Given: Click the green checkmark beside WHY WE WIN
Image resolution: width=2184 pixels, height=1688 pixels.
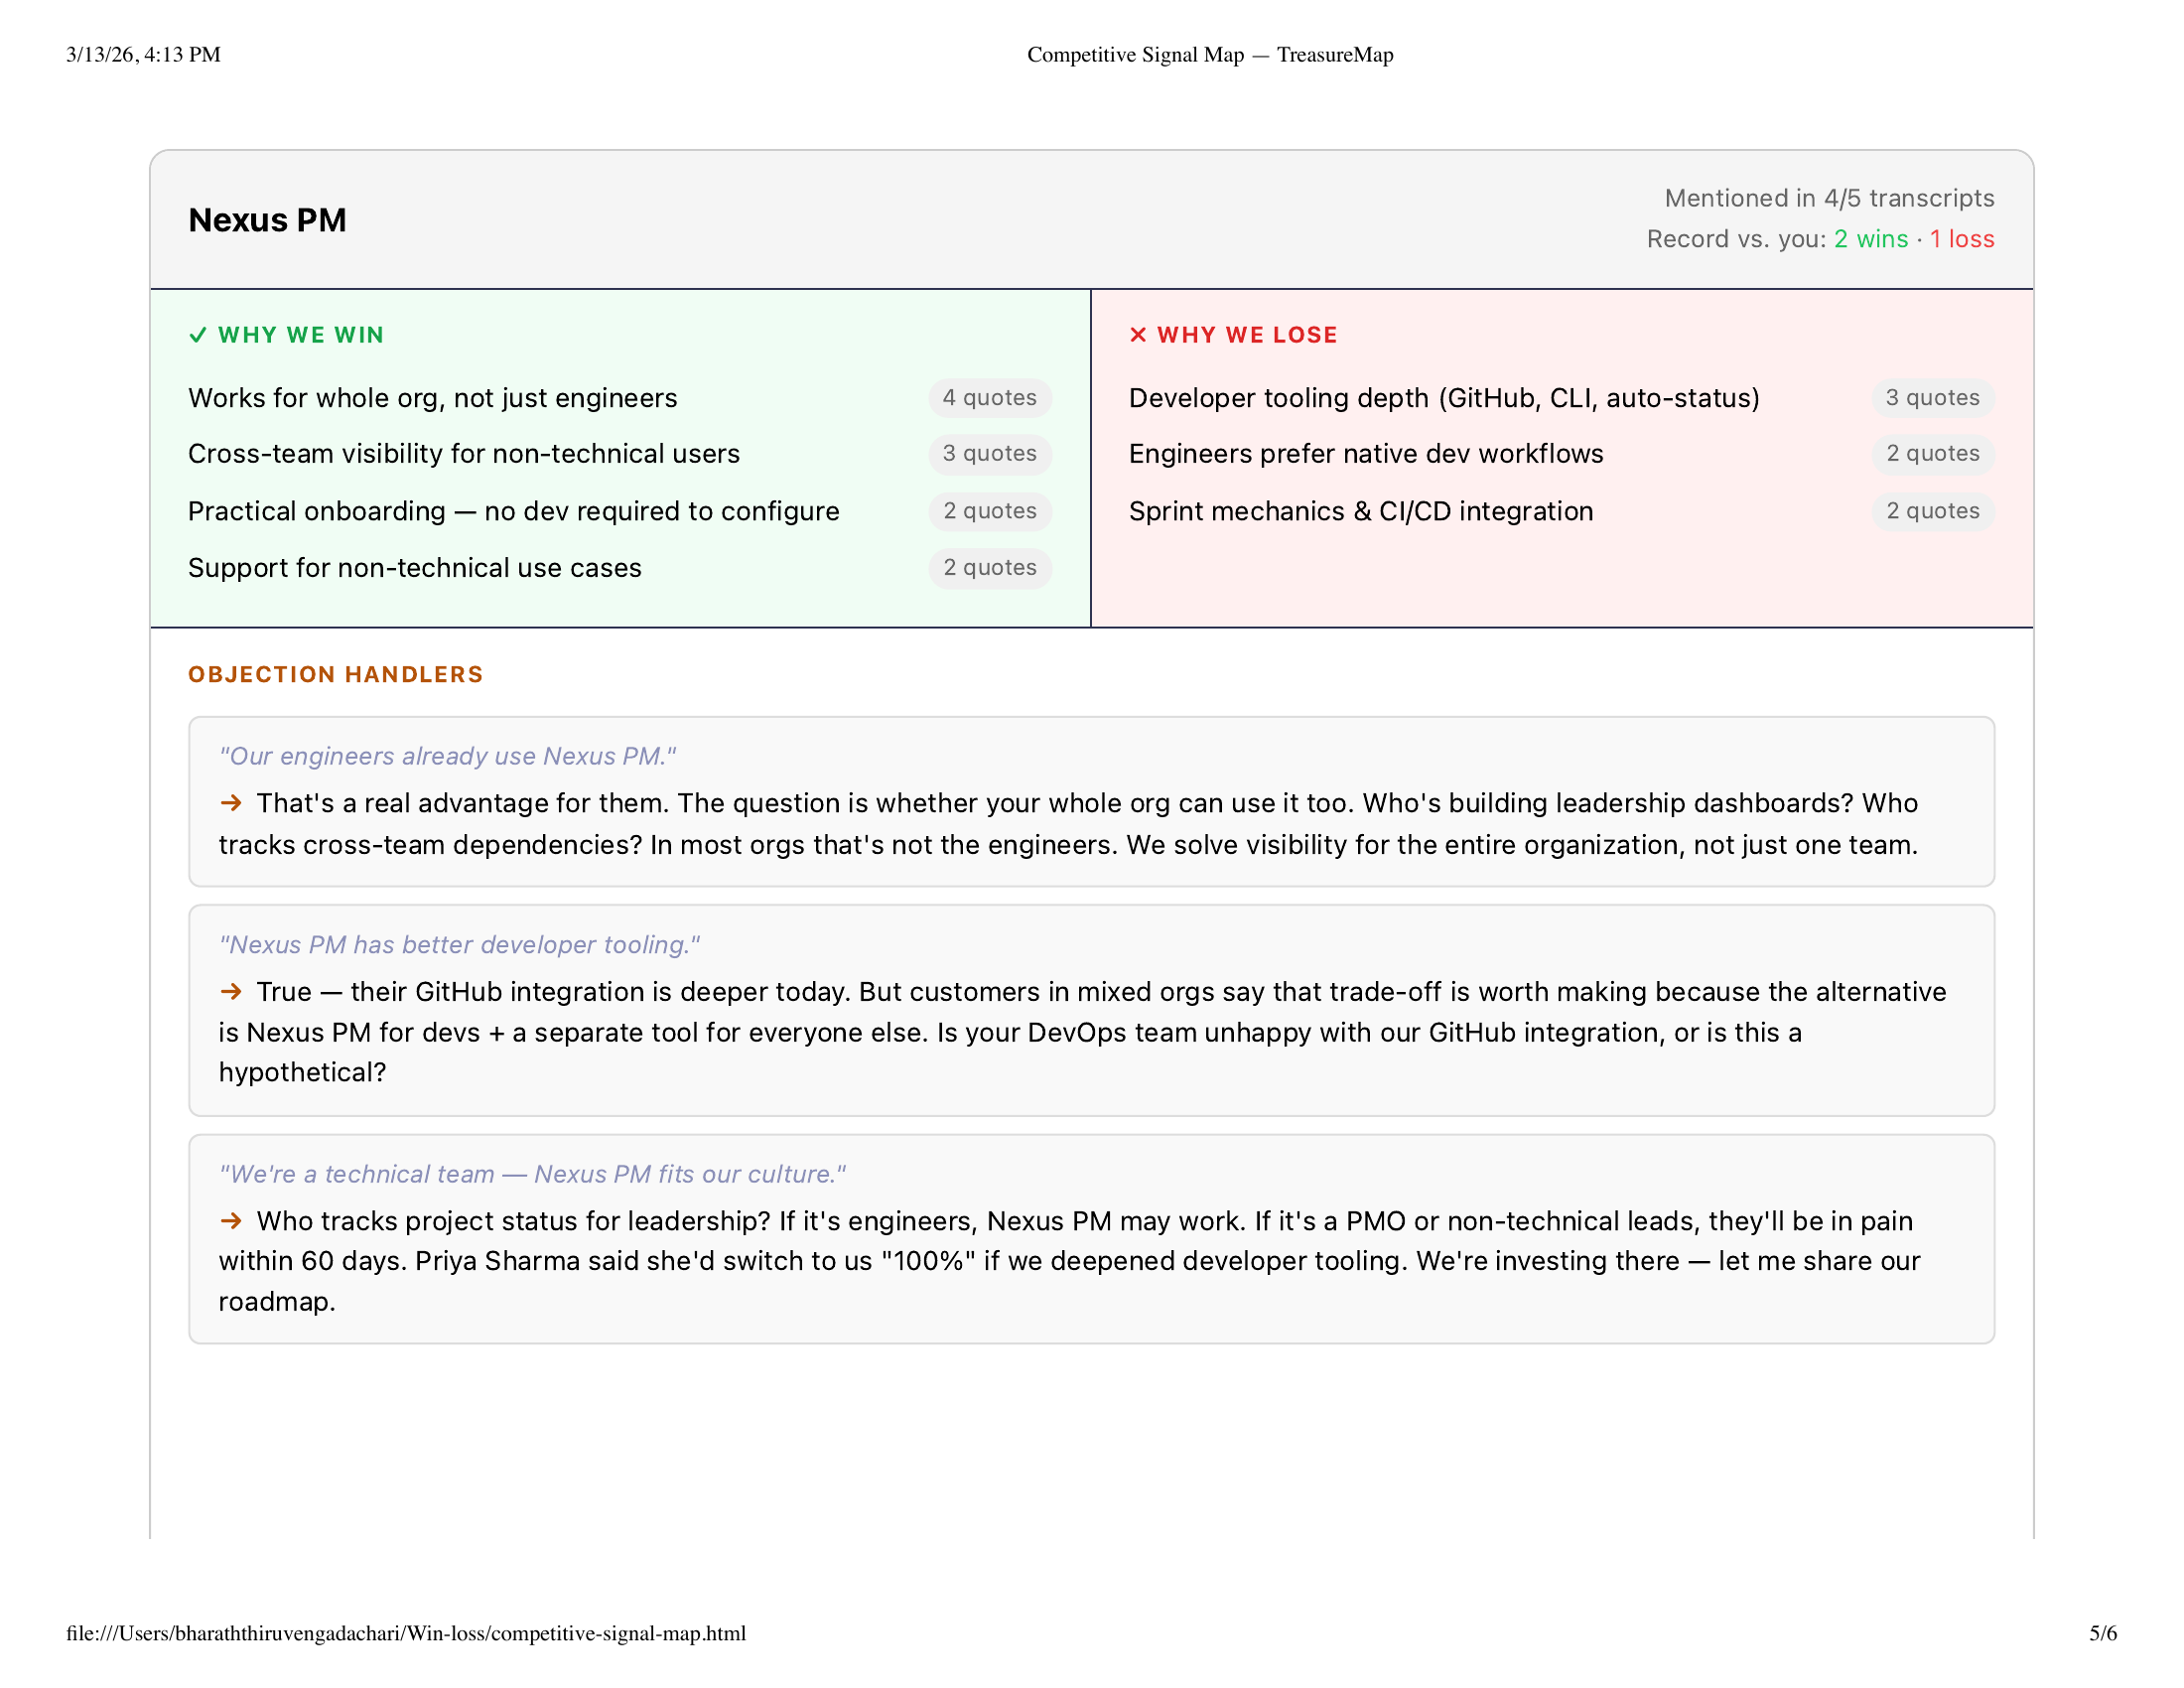Looking at the screenshot, I should tap(198, 335).
